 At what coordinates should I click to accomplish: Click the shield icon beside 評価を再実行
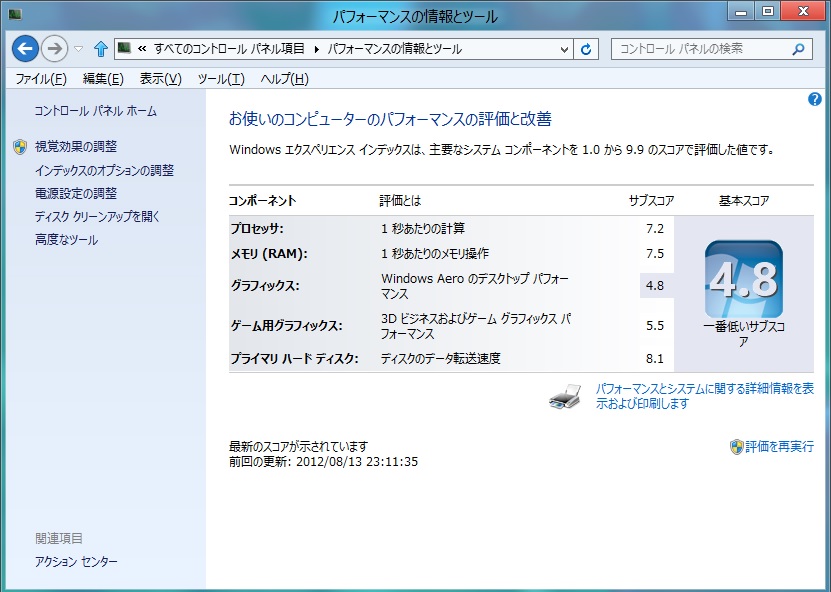point(736,447)
